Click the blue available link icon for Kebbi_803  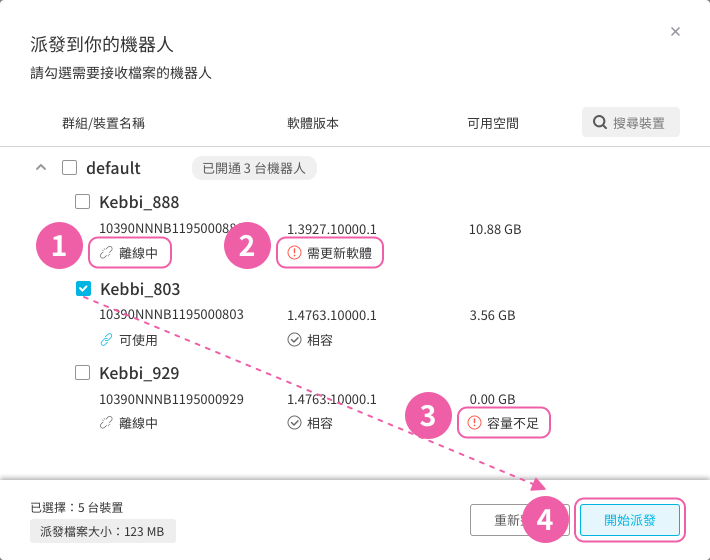pyautogui.click(x=106, y=340)
